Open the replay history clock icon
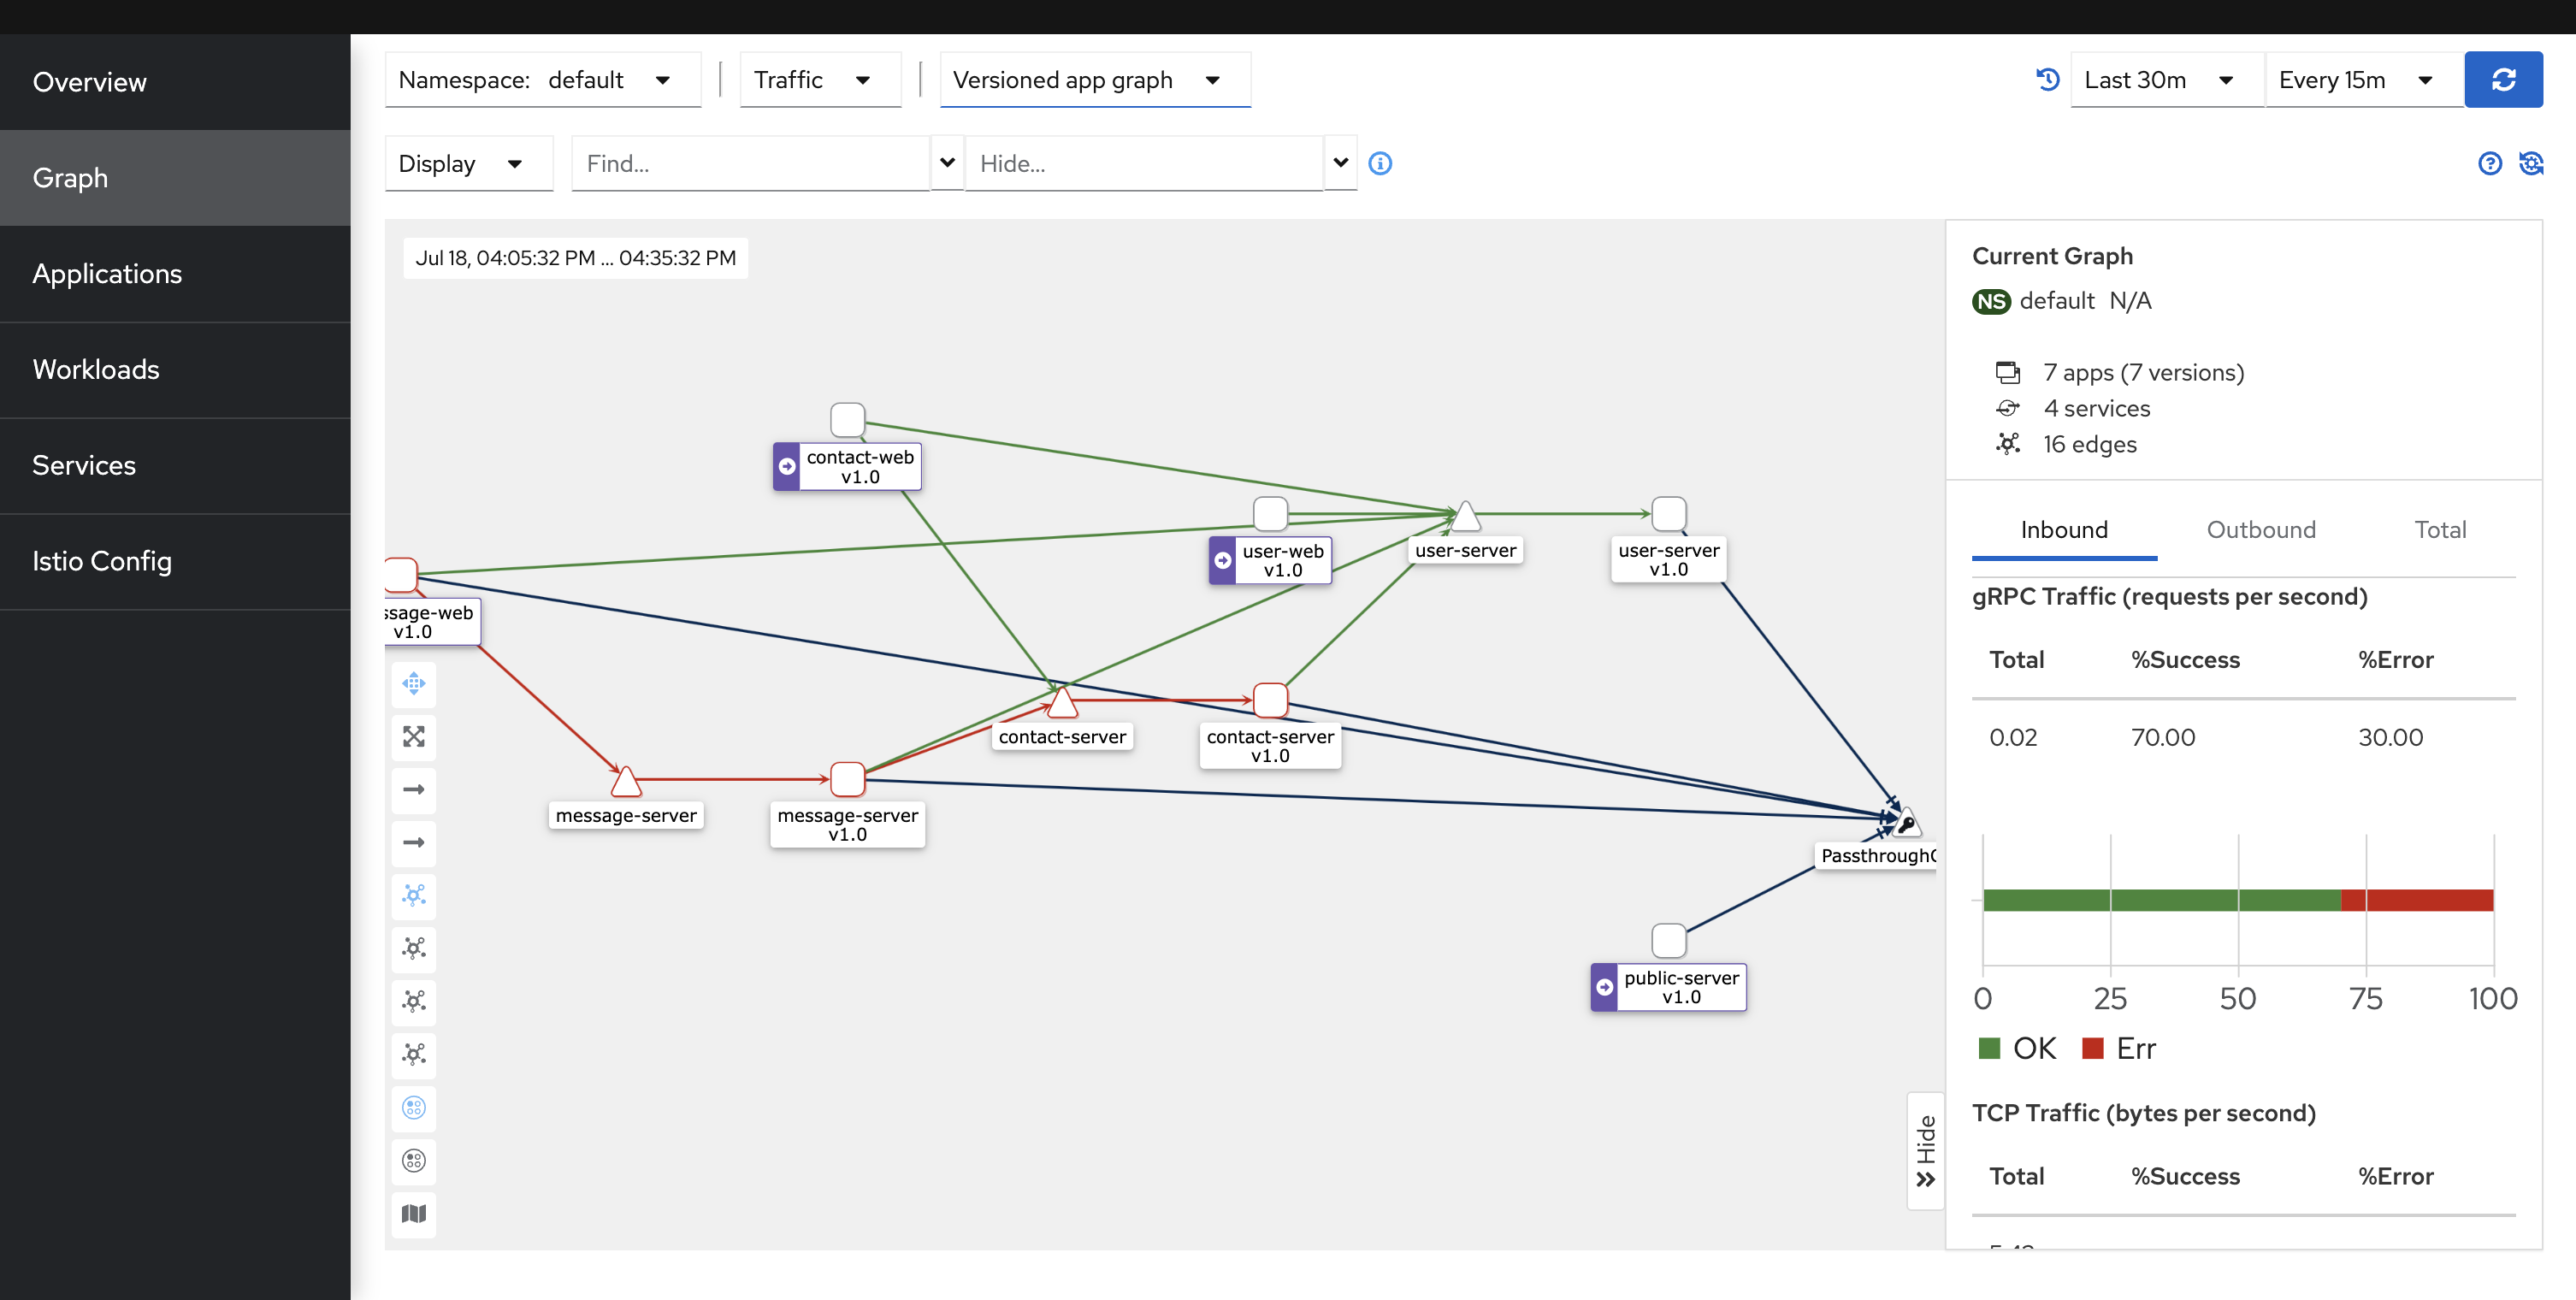Screen dimensions: 2576x1300 pos(2047,80)
